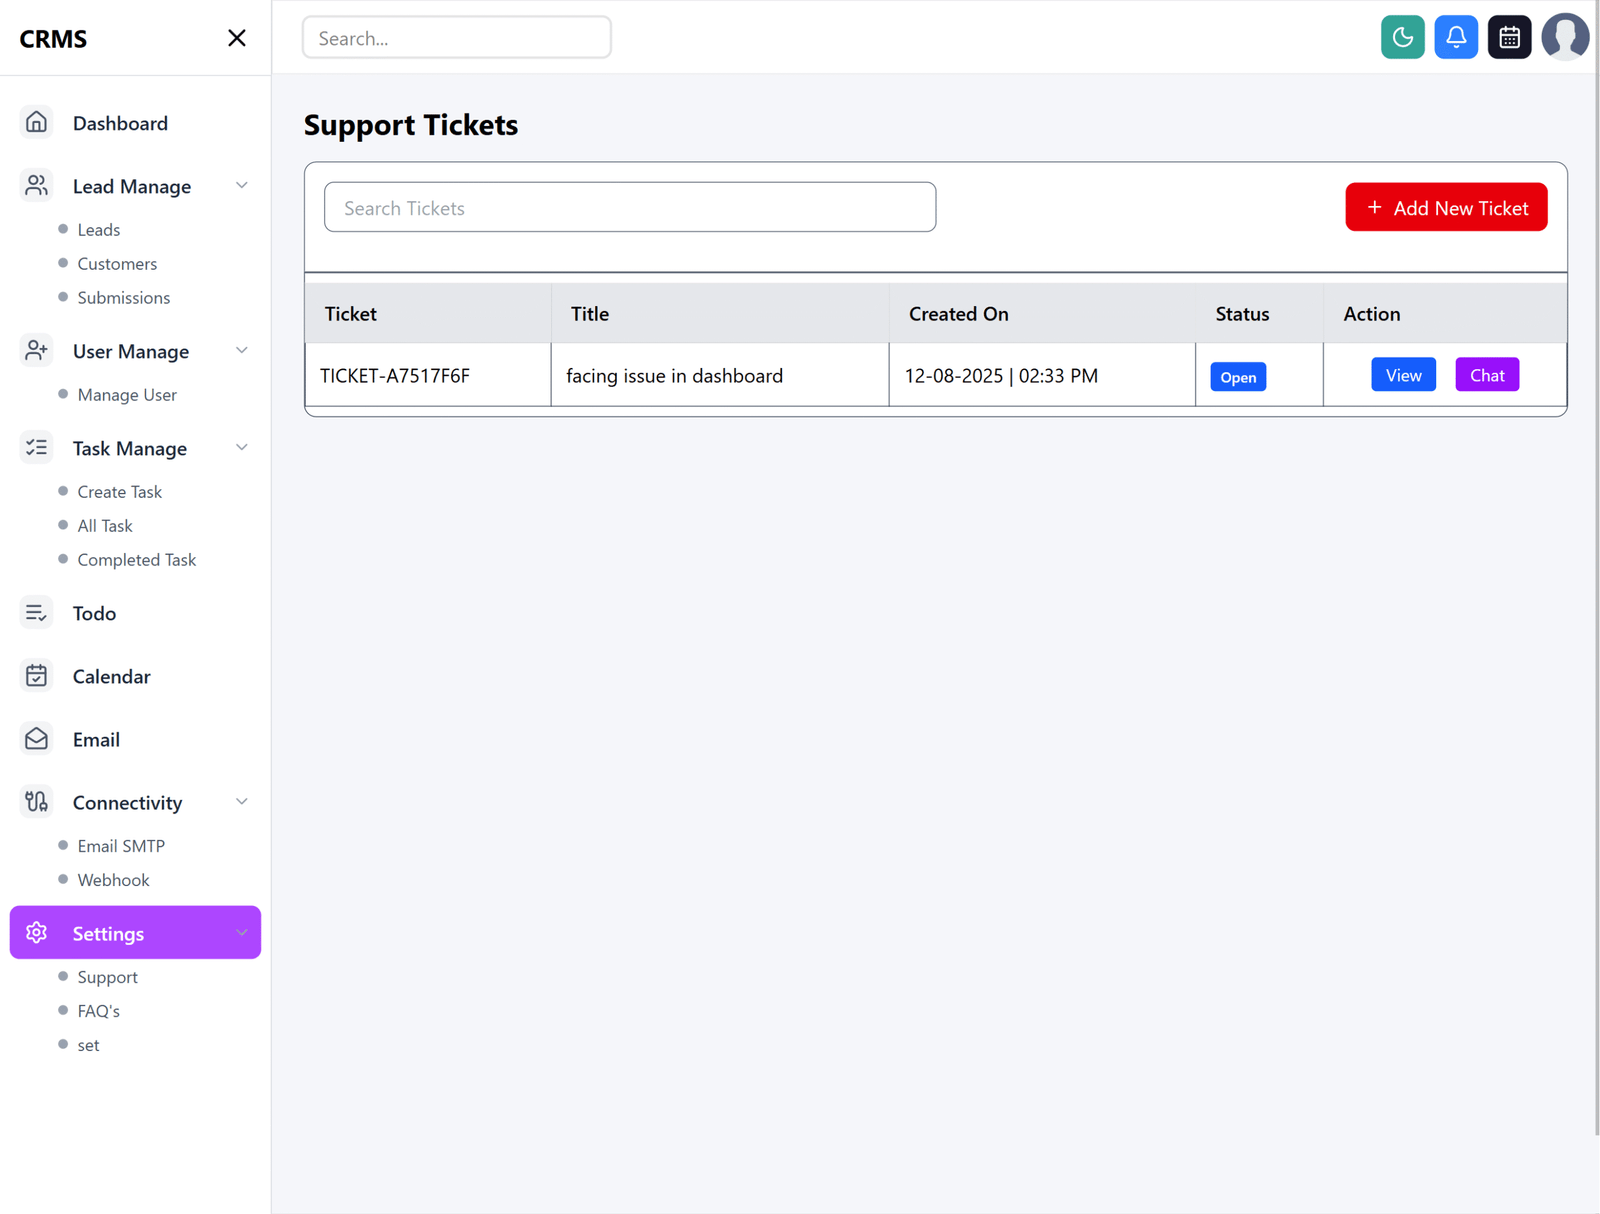Click the Todo list icon
This screenshot has width=1600, height=1214.
point(36,612)
